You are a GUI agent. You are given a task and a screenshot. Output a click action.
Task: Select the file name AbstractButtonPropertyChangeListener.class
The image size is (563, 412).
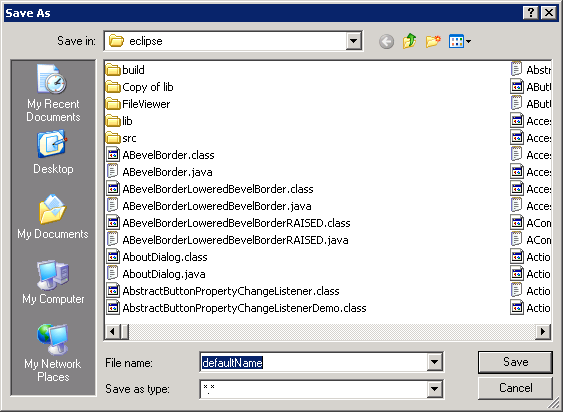pyautogui.click(x=231, y=291)
